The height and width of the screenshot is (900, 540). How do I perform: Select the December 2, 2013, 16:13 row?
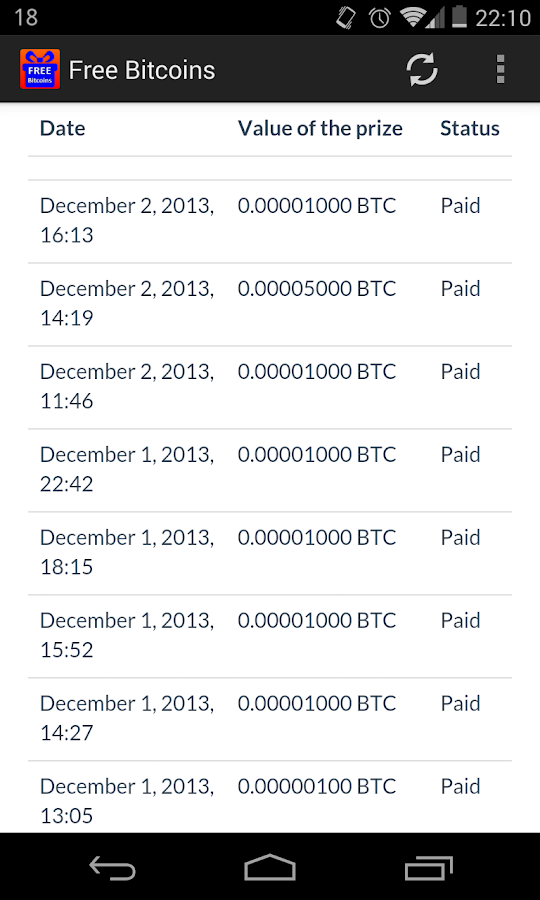point(270,222)
